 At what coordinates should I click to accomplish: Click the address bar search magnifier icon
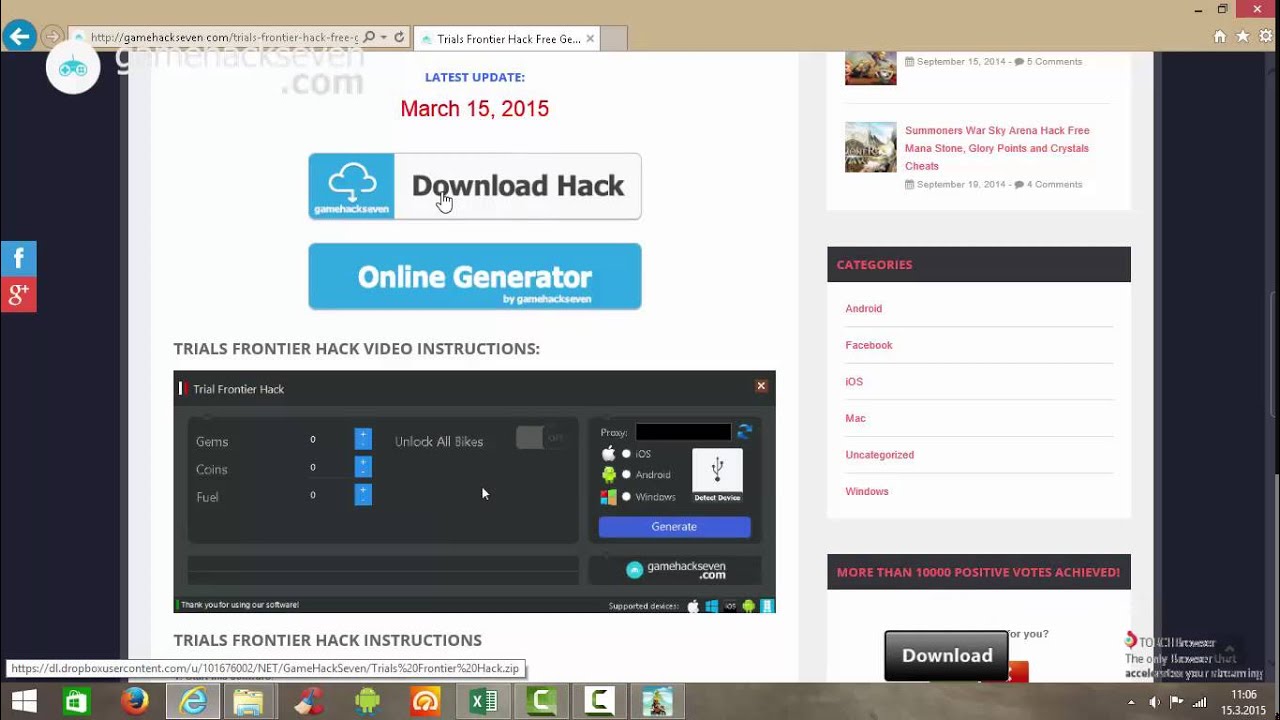pyautogui.click(x=369, y=37)
